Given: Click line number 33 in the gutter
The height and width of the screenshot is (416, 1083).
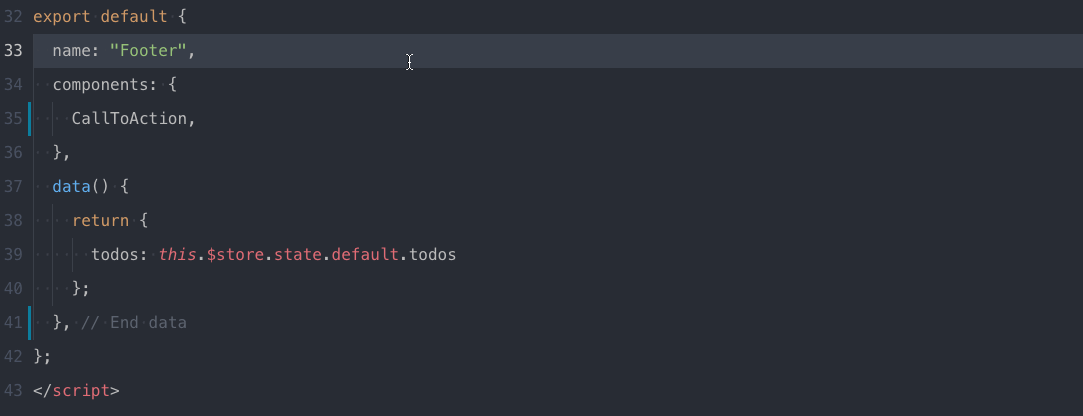Looking at the screenshot, I should [x=13, y=50].
